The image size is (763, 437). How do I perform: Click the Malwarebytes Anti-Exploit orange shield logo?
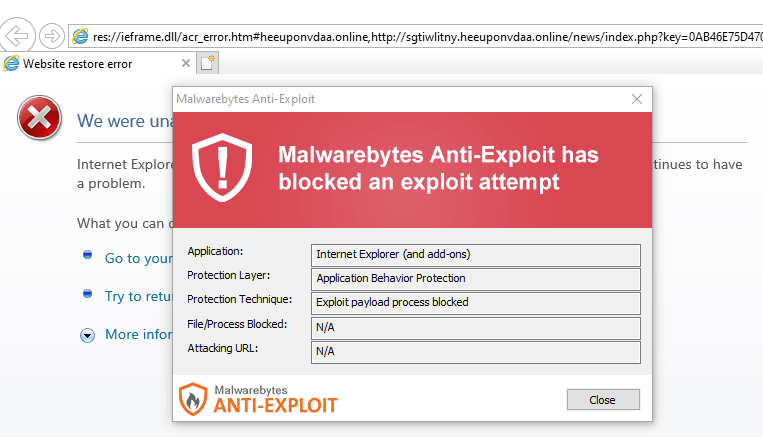click(192, 399)
